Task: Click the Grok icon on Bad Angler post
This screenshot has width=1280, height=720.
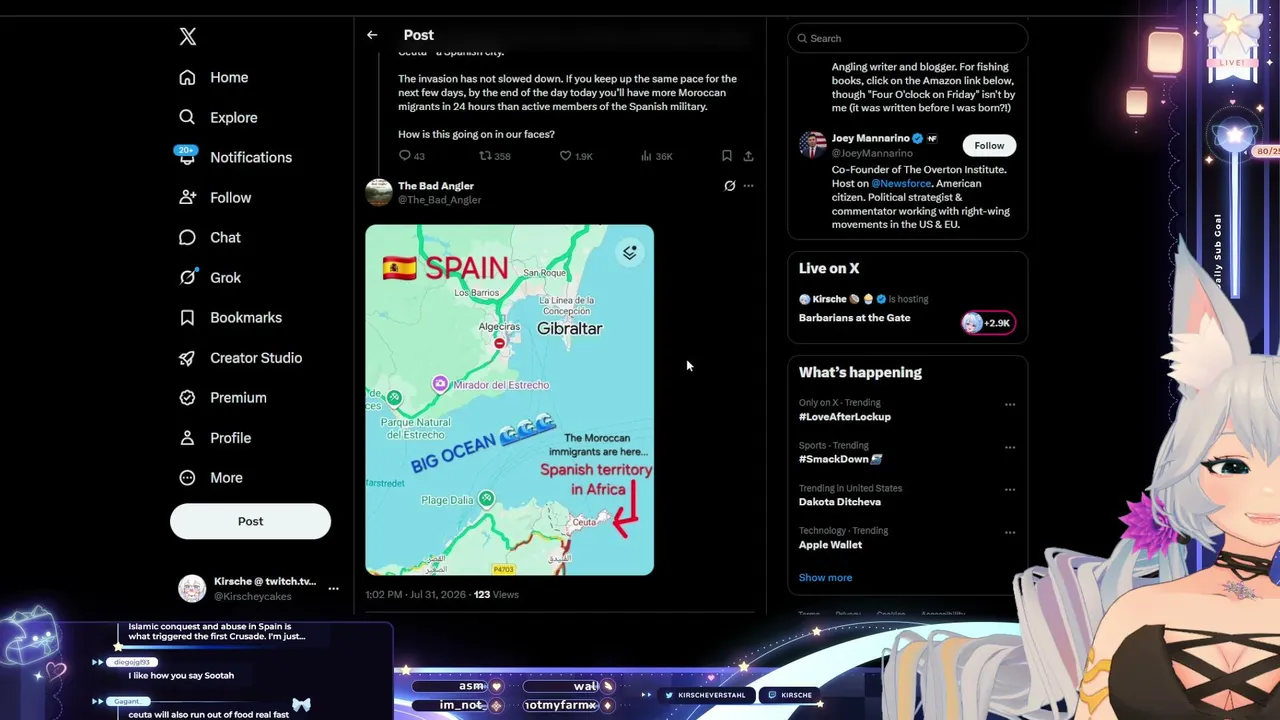Action: click(730, 186)
